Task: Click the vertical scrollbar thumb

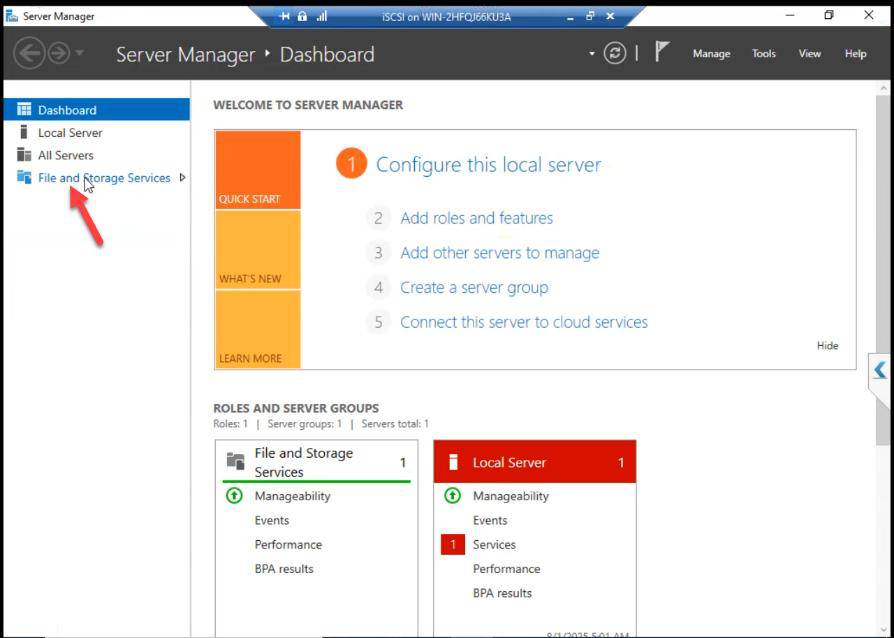Action: 883,271
